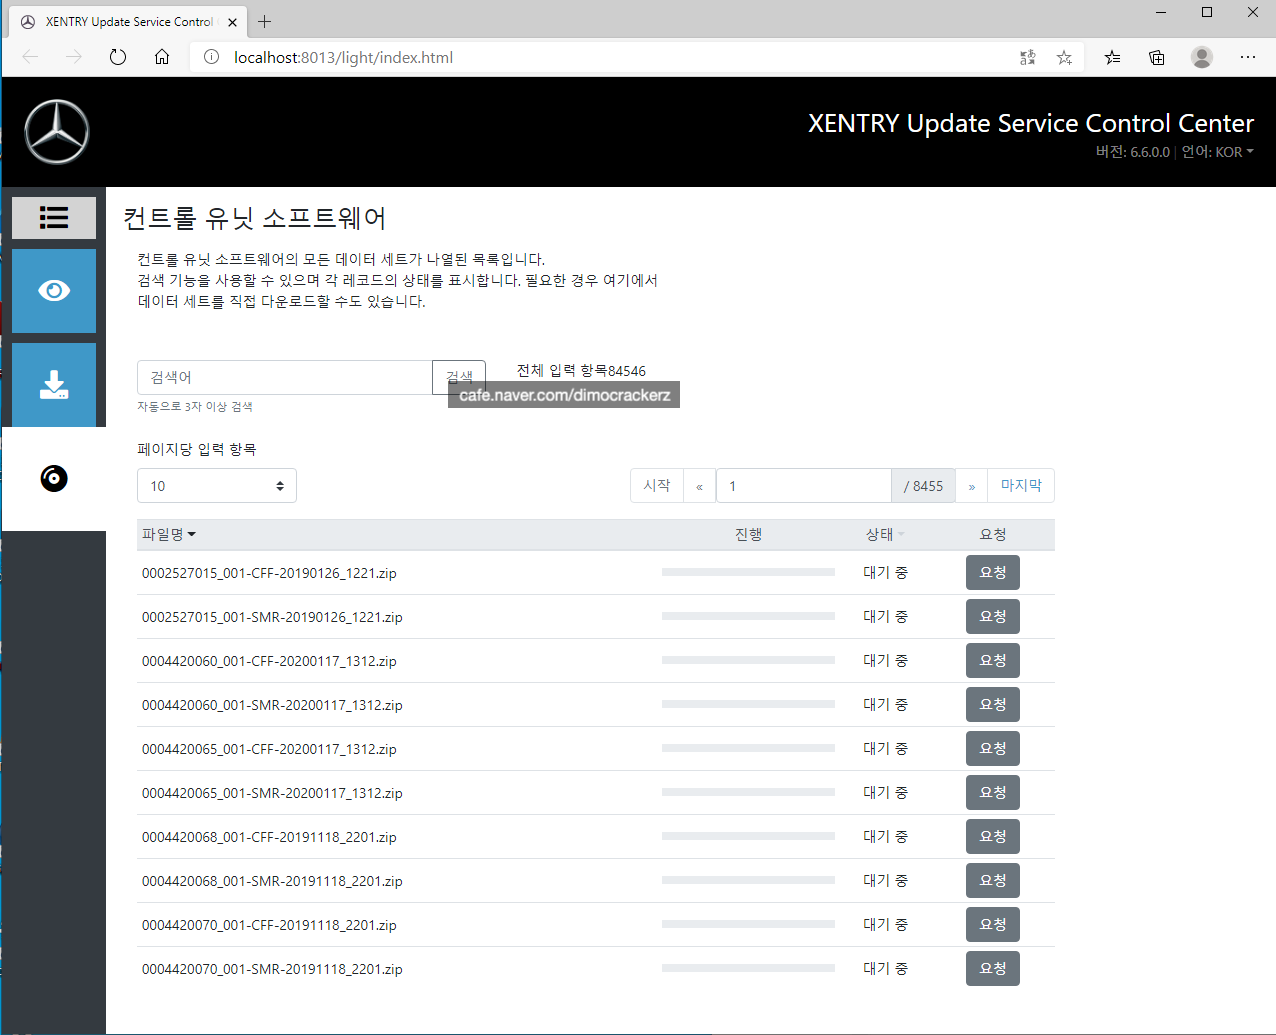1276x1035 pixels.
Task: Request 0002527015_001-CFF-20190126_1221.zip
Action: click(x=993, y=572)
